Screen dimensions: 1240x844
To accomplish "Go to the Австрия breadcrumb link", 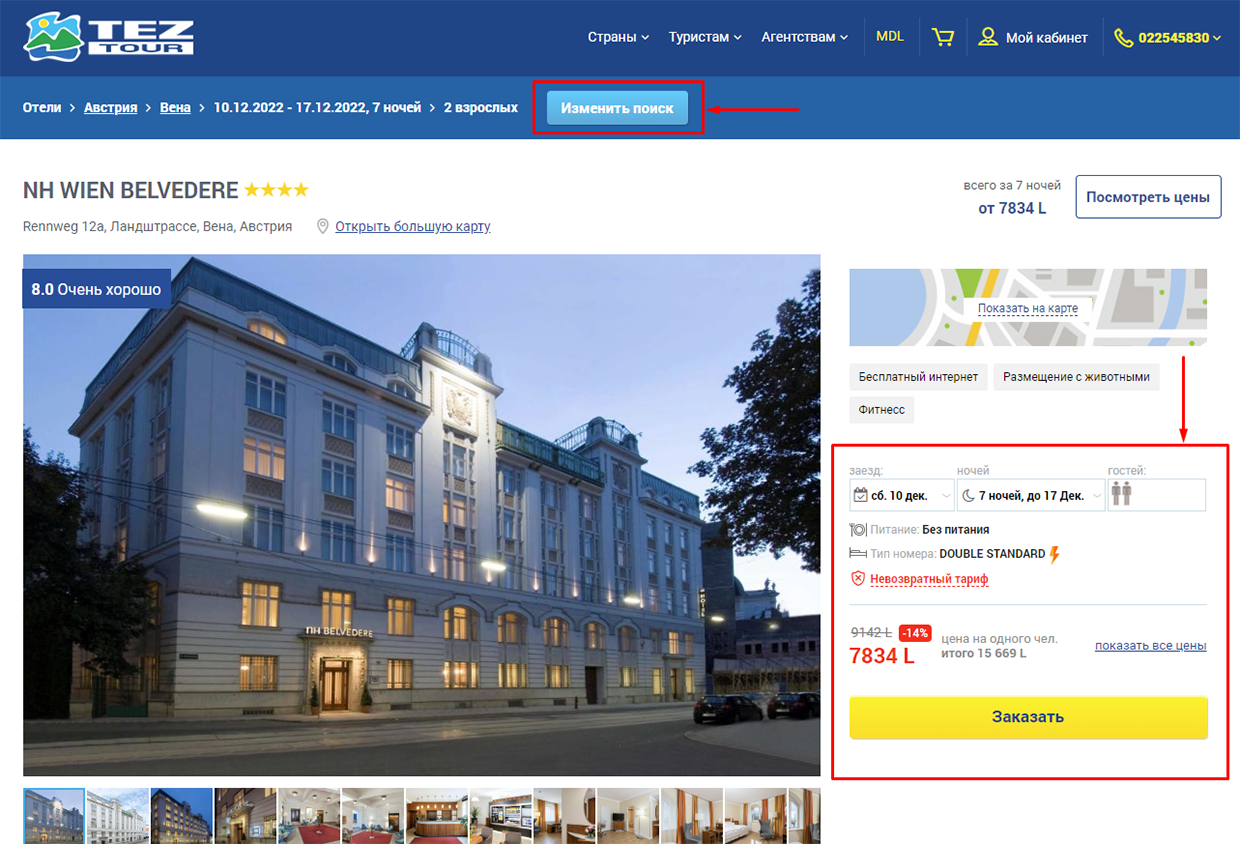I will pos(110,107).
